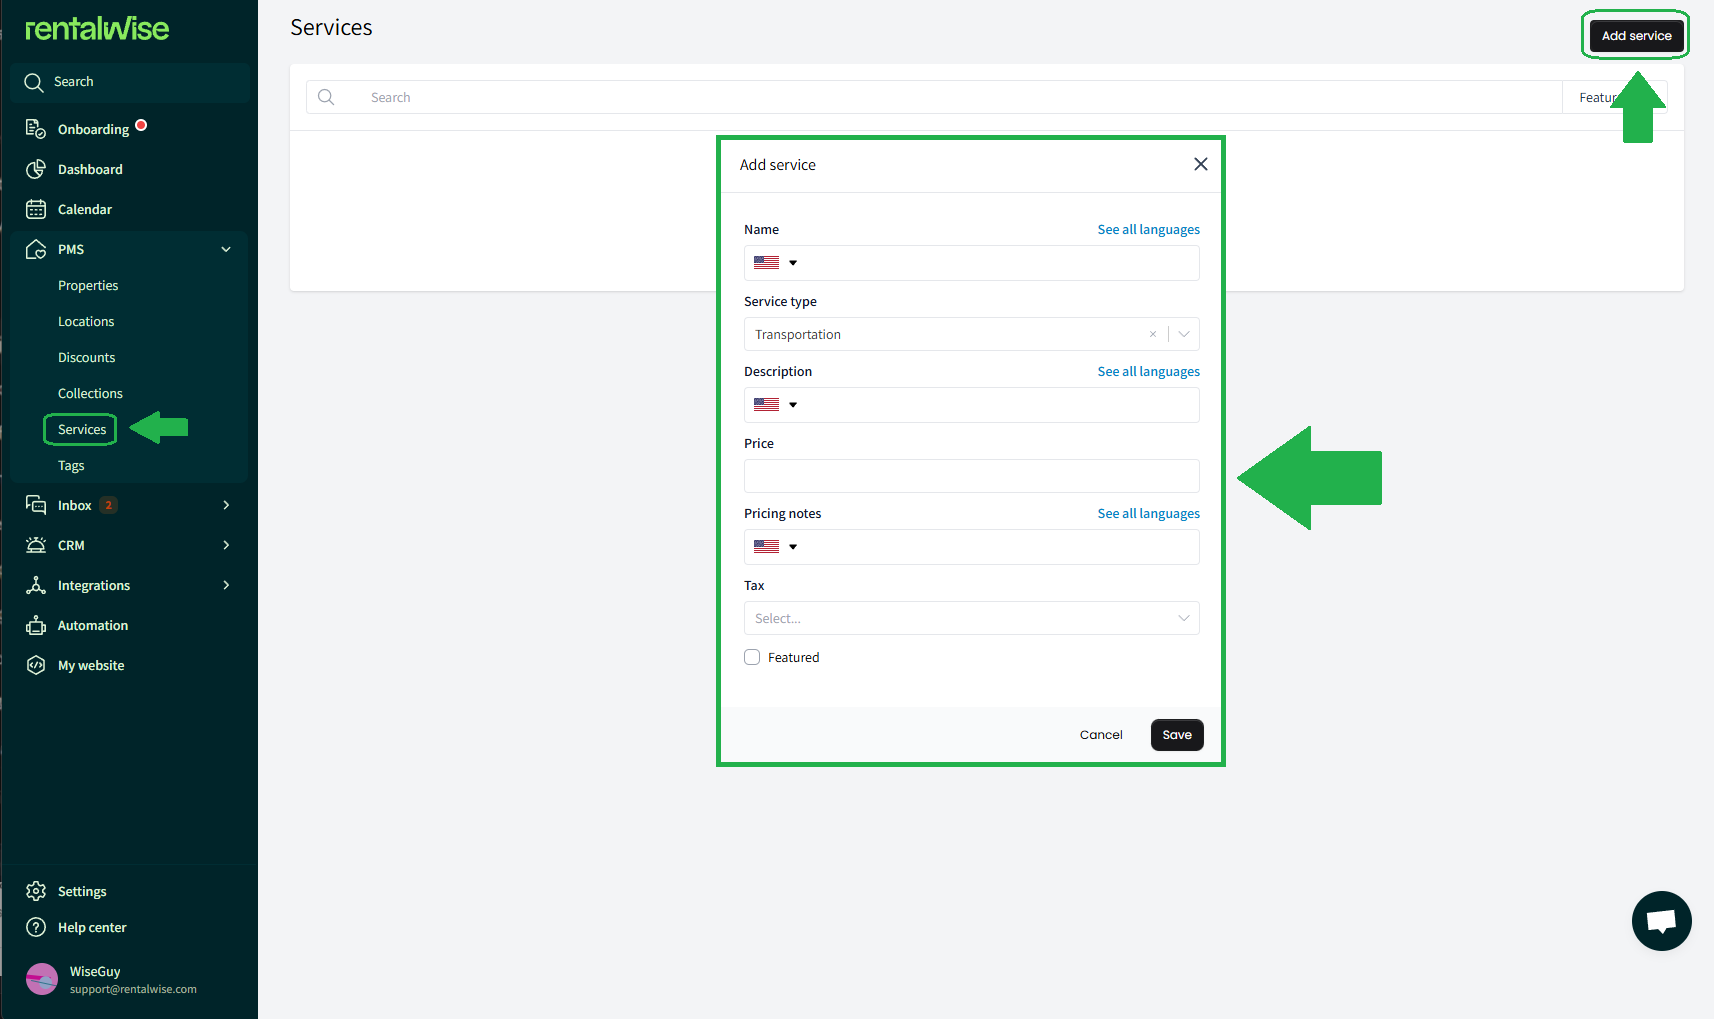Click the Dashboard pie chart icon
The width and height of the screenshot is (1714, 1019).
[x=36, y=169]
